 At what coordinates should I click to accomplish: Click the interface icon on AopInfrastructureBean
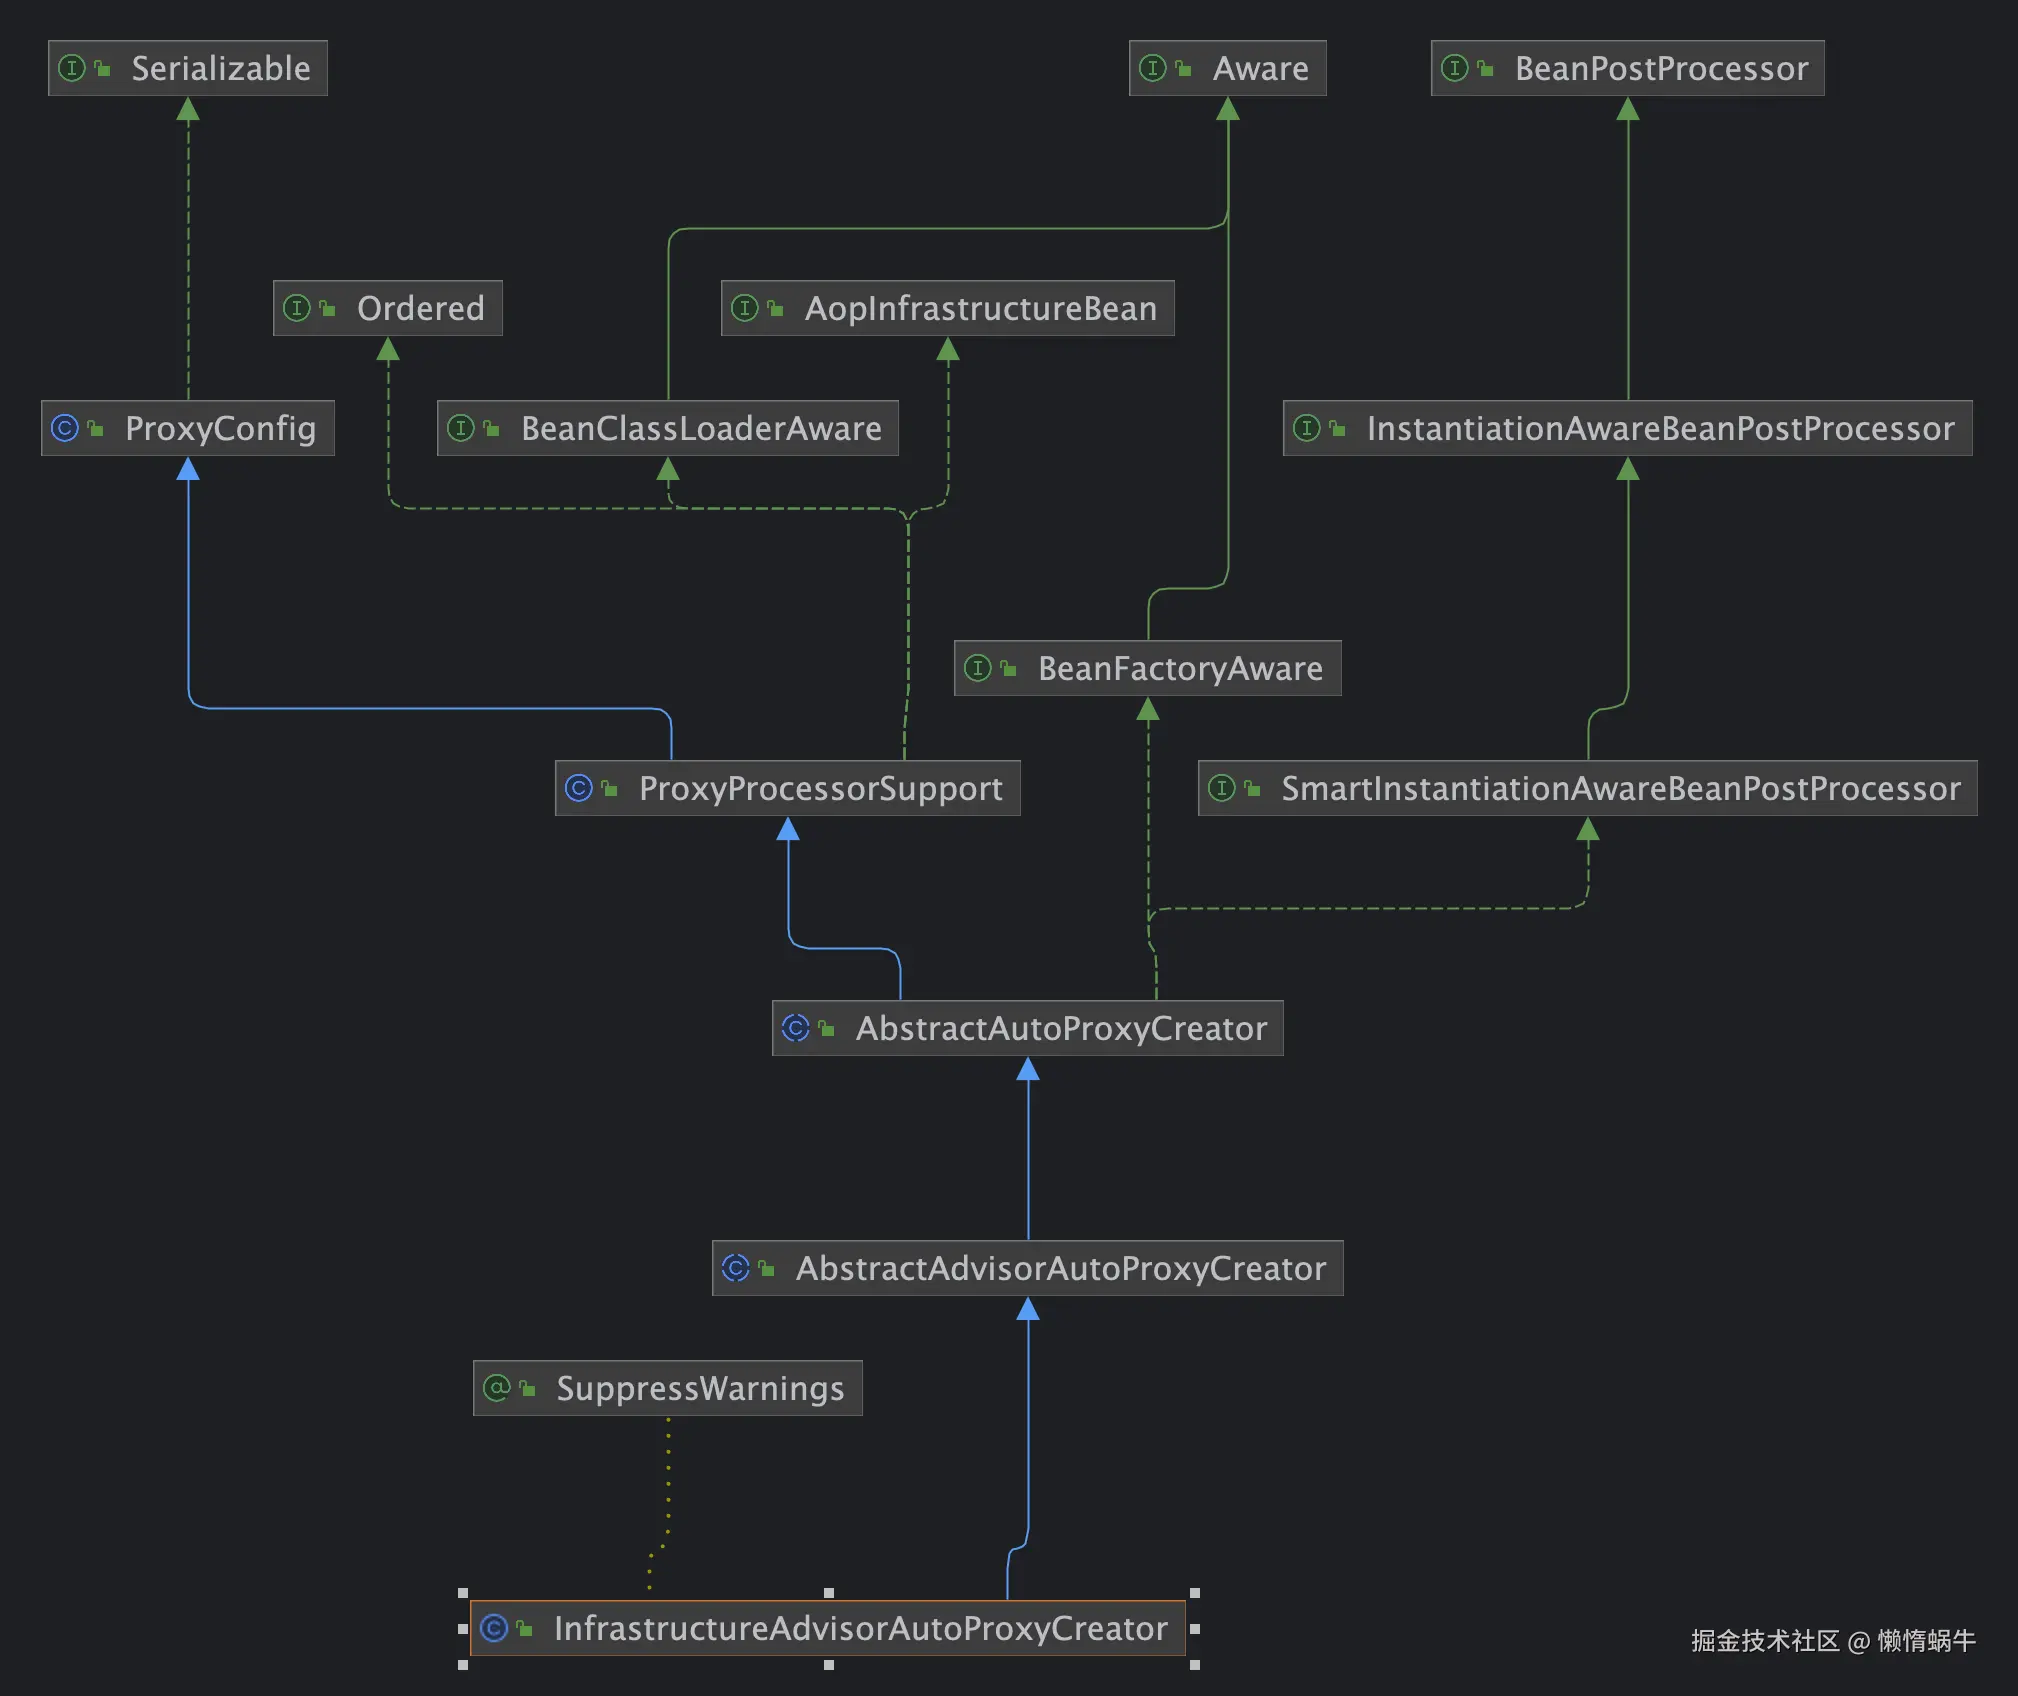coord(745,308)
